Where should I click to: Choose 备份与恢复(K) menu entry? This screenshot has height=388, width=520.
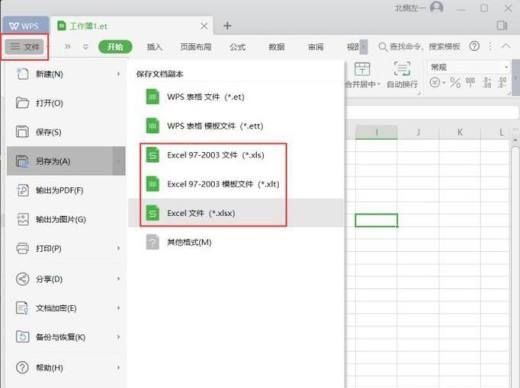tap(66, 337)
